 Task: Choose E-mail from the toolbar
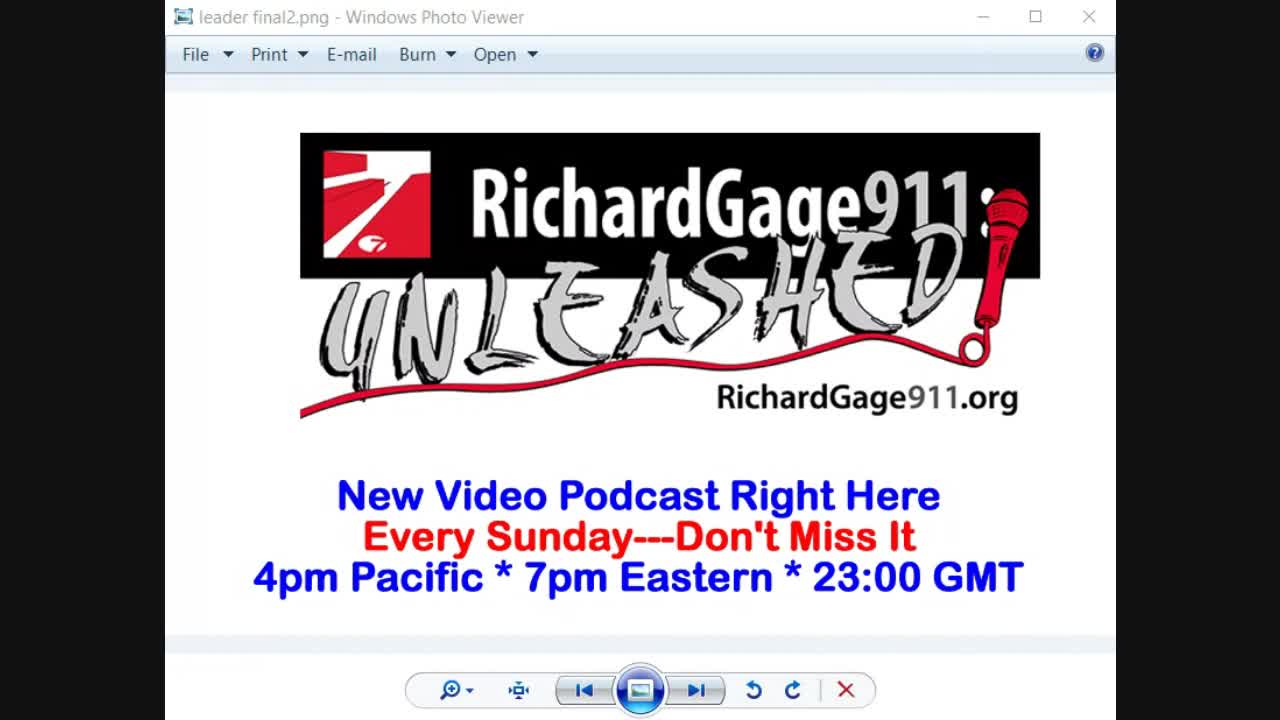click(x=352, y=54)
